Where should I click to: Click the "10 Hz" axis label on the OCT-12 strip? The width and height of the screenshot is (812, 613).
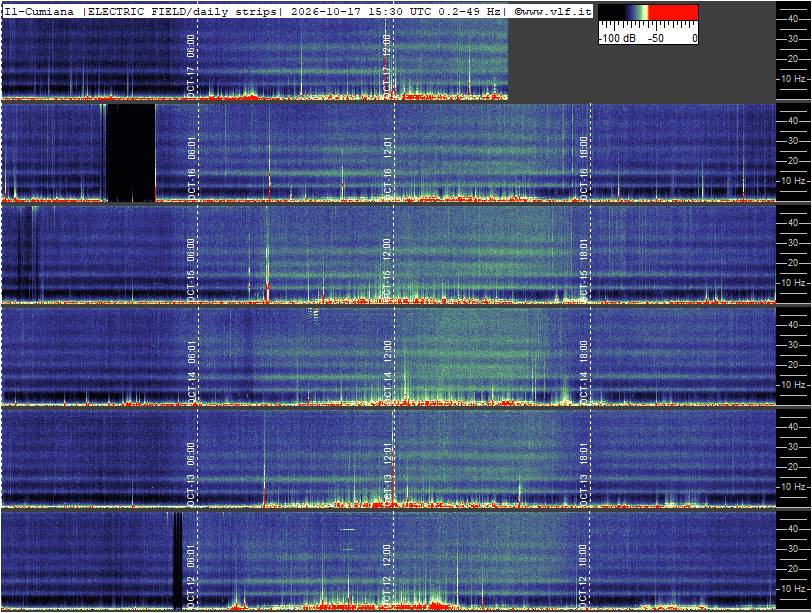tap(793, 589)
